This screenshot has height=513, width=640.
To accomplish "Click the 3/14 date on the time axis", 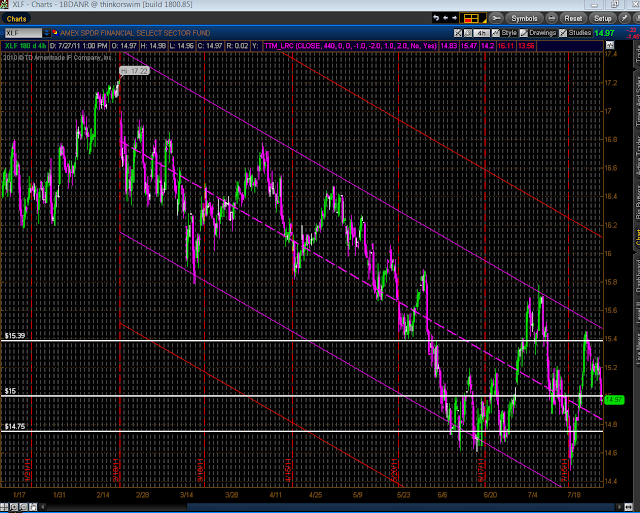I will coord(186,495).
